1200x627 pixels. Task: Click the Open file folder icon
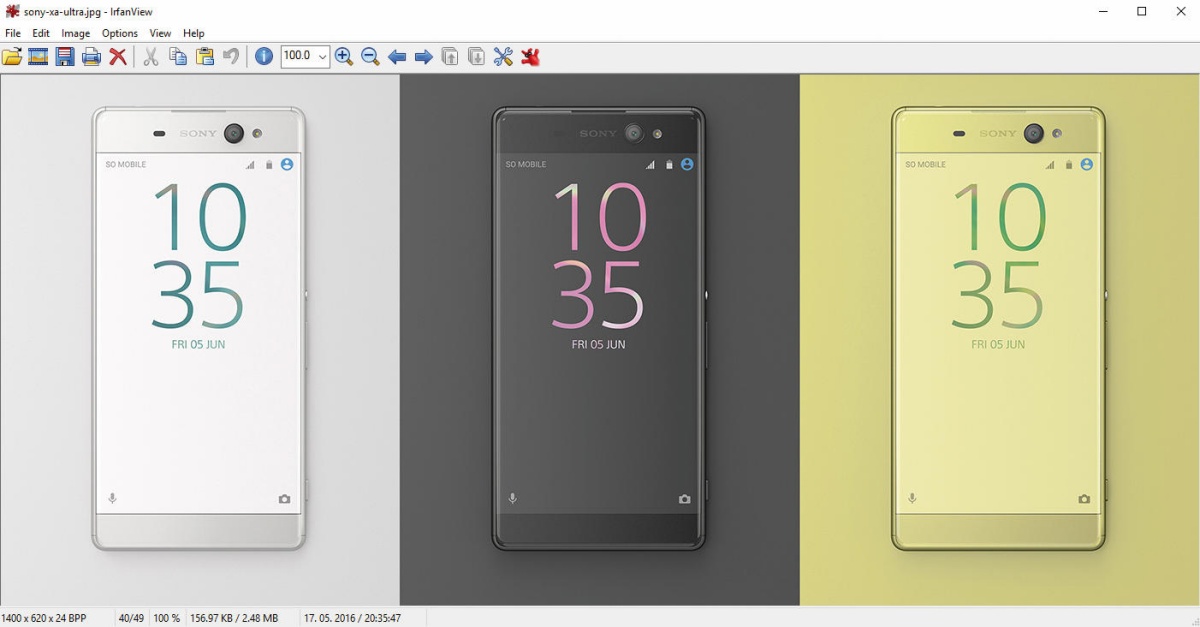click(x=12, y=57)
